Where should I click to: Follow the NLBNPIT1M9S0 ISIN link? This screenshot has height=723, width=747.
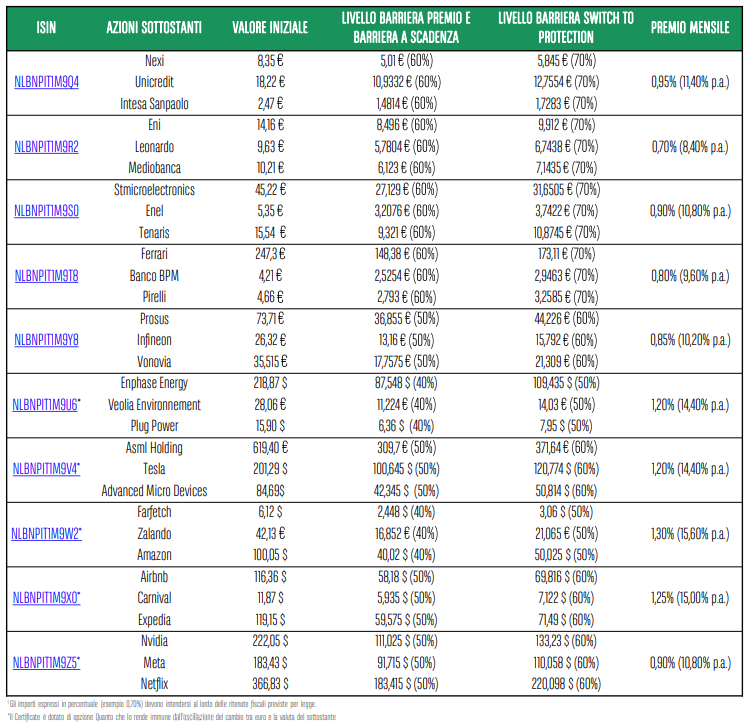(x=46, y=211)
